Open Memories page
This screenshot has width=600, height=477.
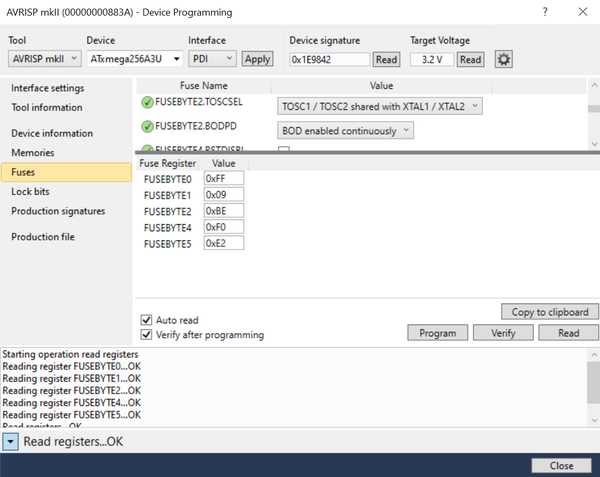coord(33,153)
